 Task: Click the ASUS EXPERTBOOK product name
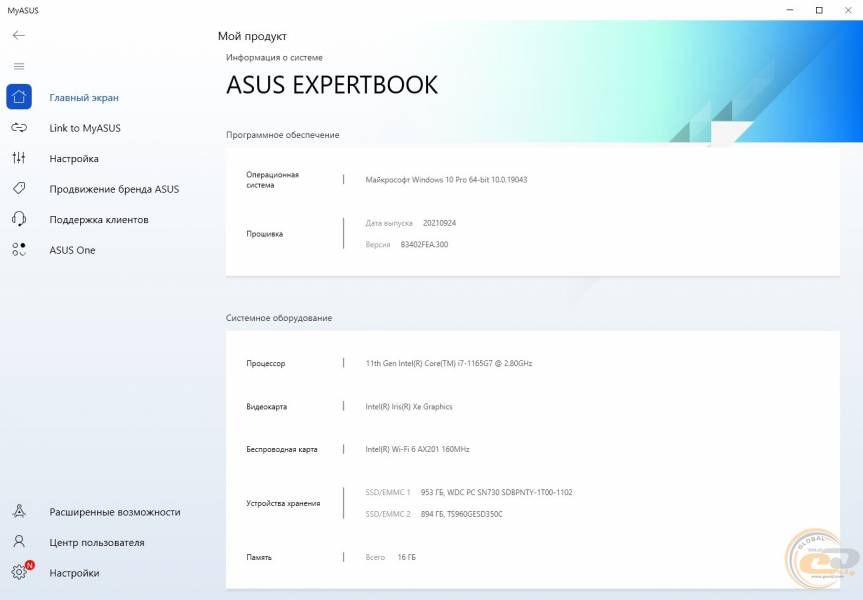pyautogui.click(x=332, y=85)
